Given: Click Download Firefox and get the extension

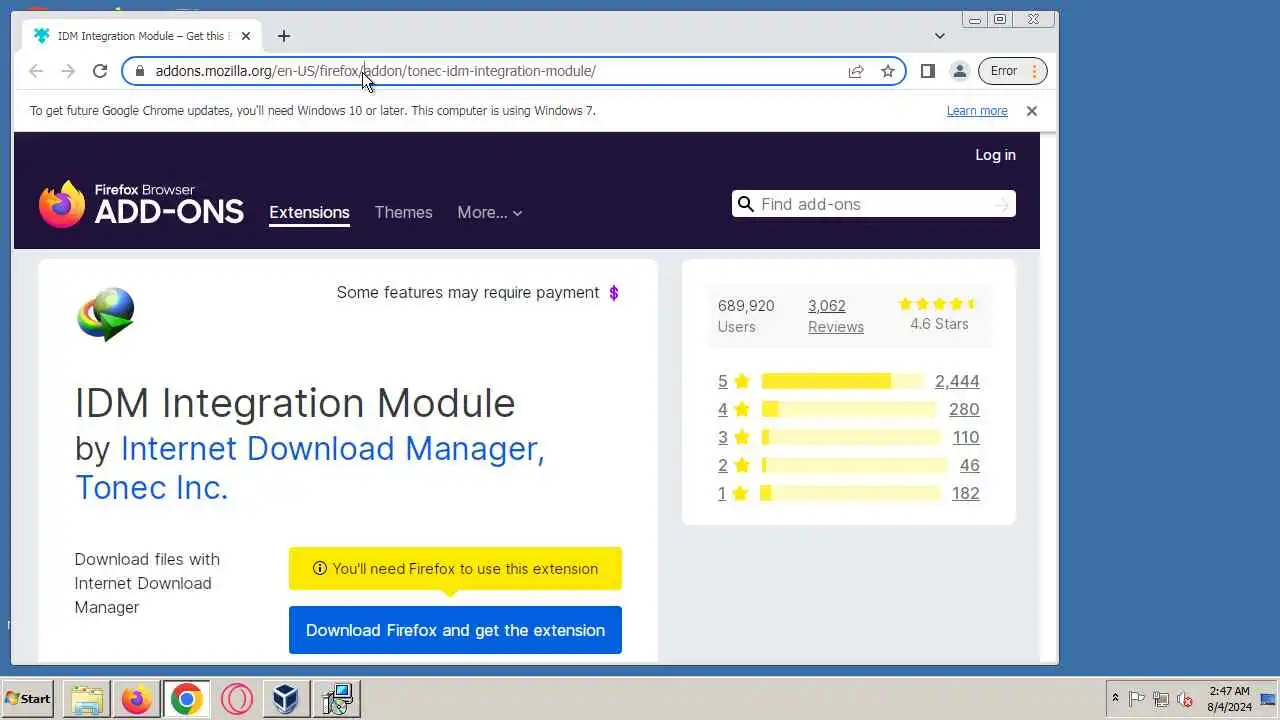Looking at the screenshot, I should click(x=455, y=630).
